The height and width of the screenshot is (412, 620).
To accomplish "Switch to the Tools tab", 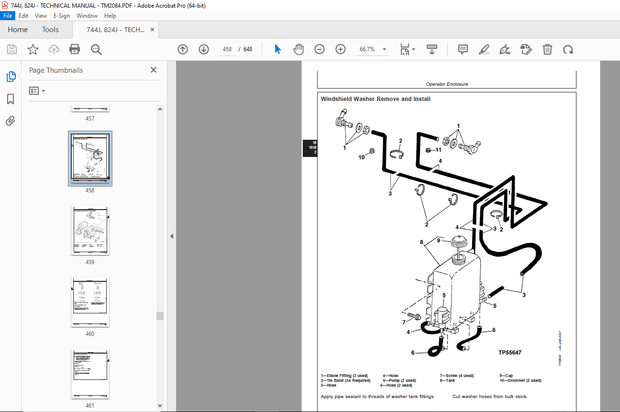I will [x=50, y=30].
